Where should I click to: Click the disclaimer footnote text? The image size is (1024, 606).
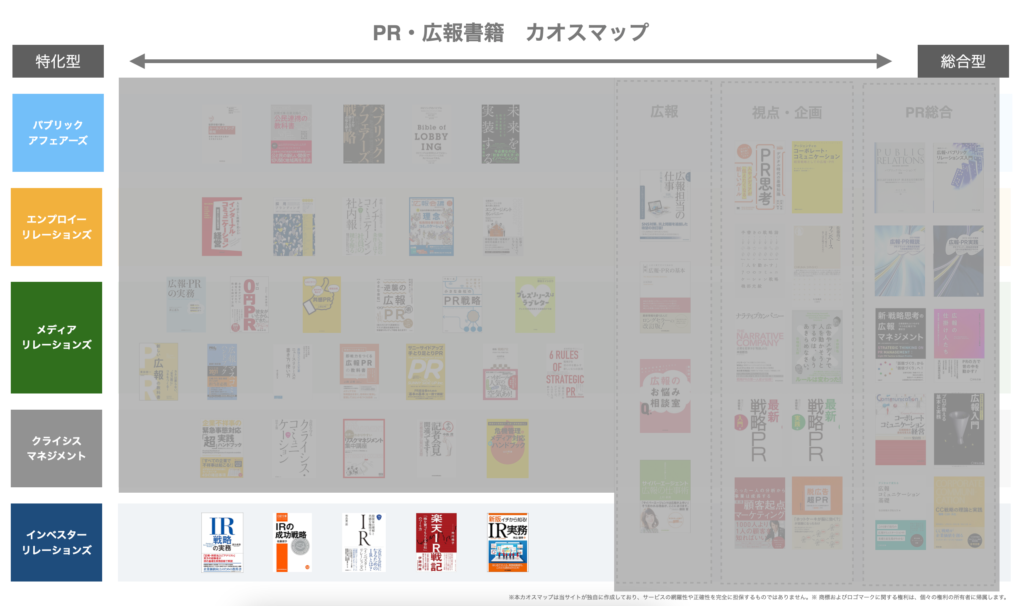pos(758,597)
